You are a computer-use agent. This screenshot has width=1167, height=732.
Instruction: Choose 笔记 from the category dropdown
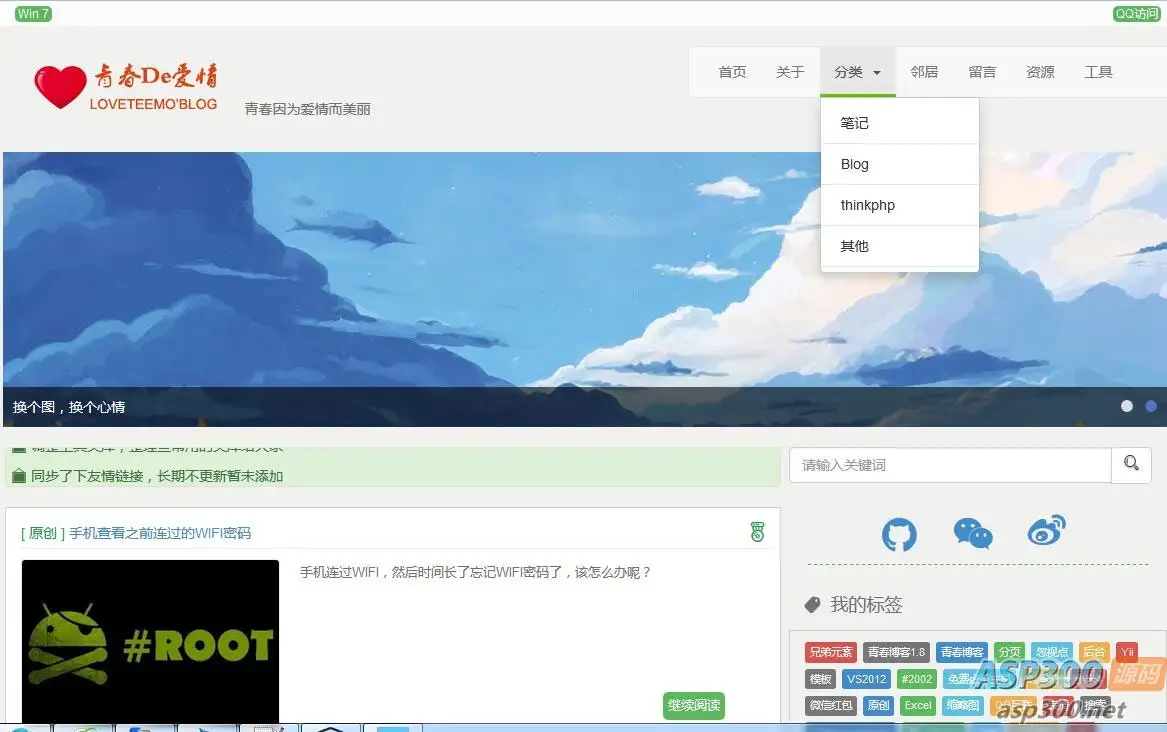coord(900,123)
